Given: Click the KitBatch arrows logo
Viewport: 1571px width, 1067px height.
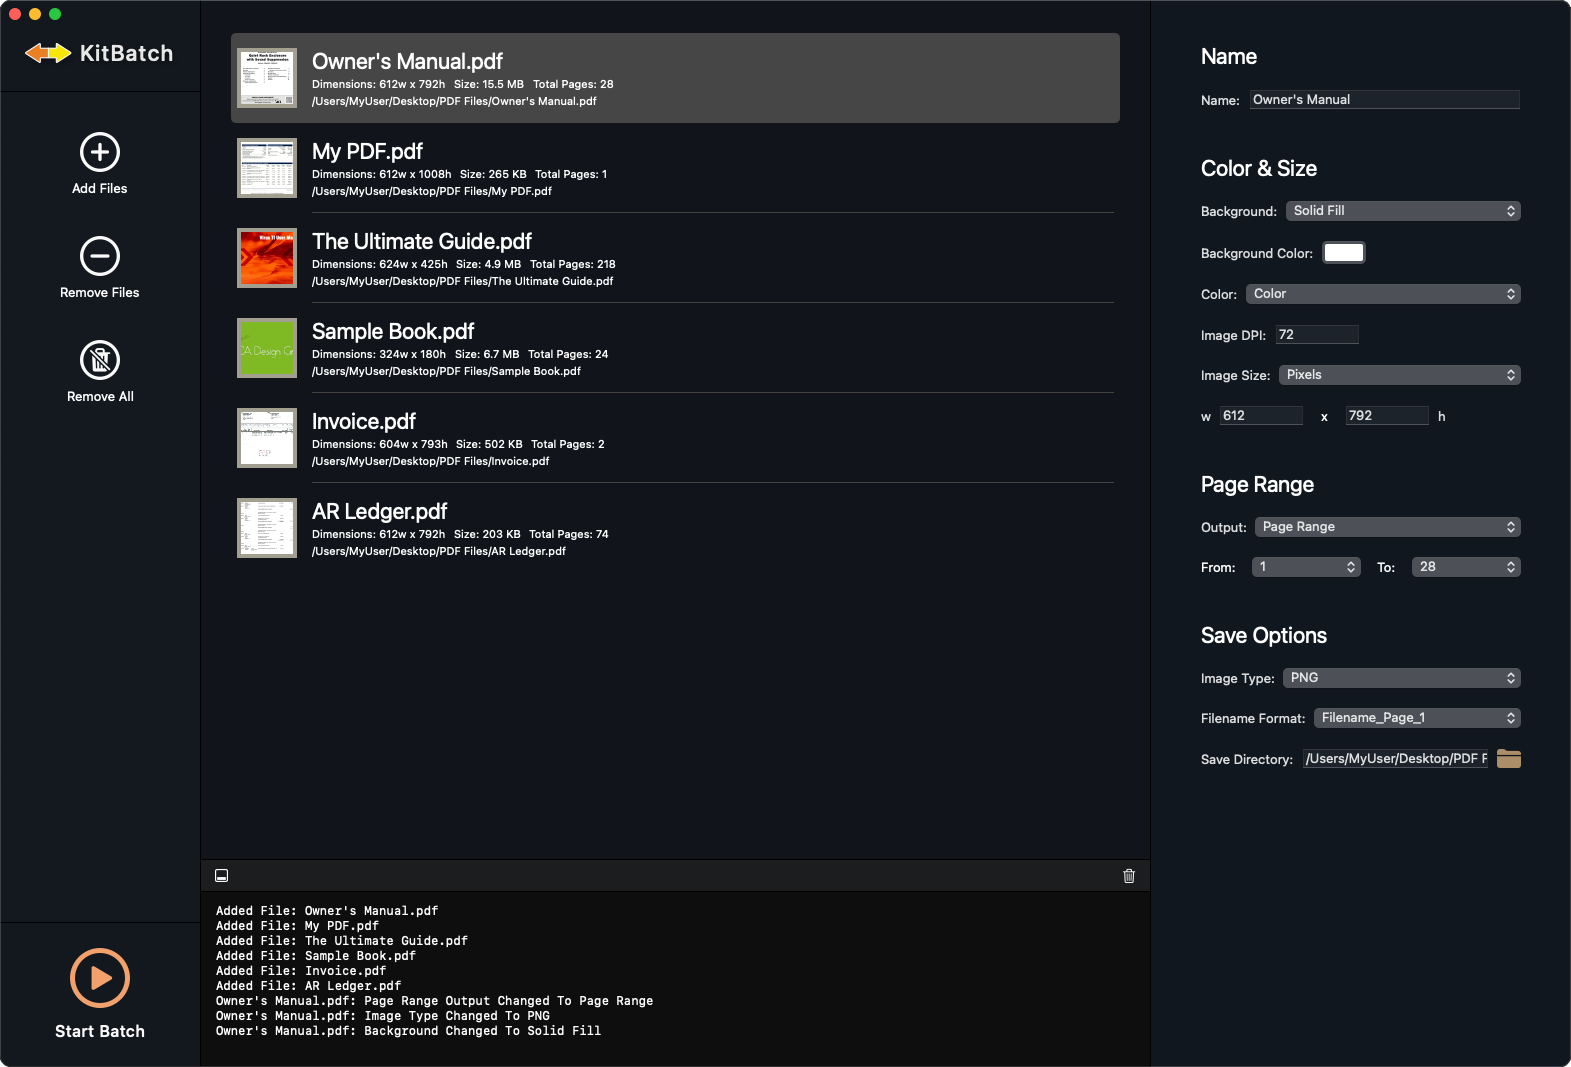Looking at the screenshot, I should (x=48, y=53).
